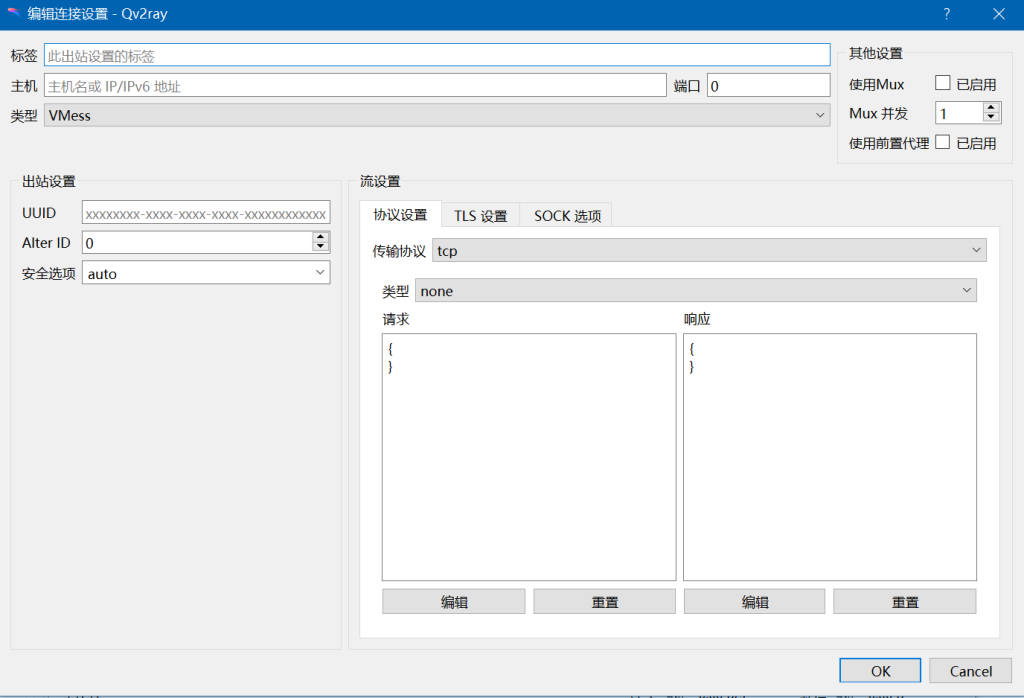Image resolution: width=1024 pixels, height=698 pixels.
Task: Enable the 使用前置代理 checkbox
Action: (x=942, y=142)
